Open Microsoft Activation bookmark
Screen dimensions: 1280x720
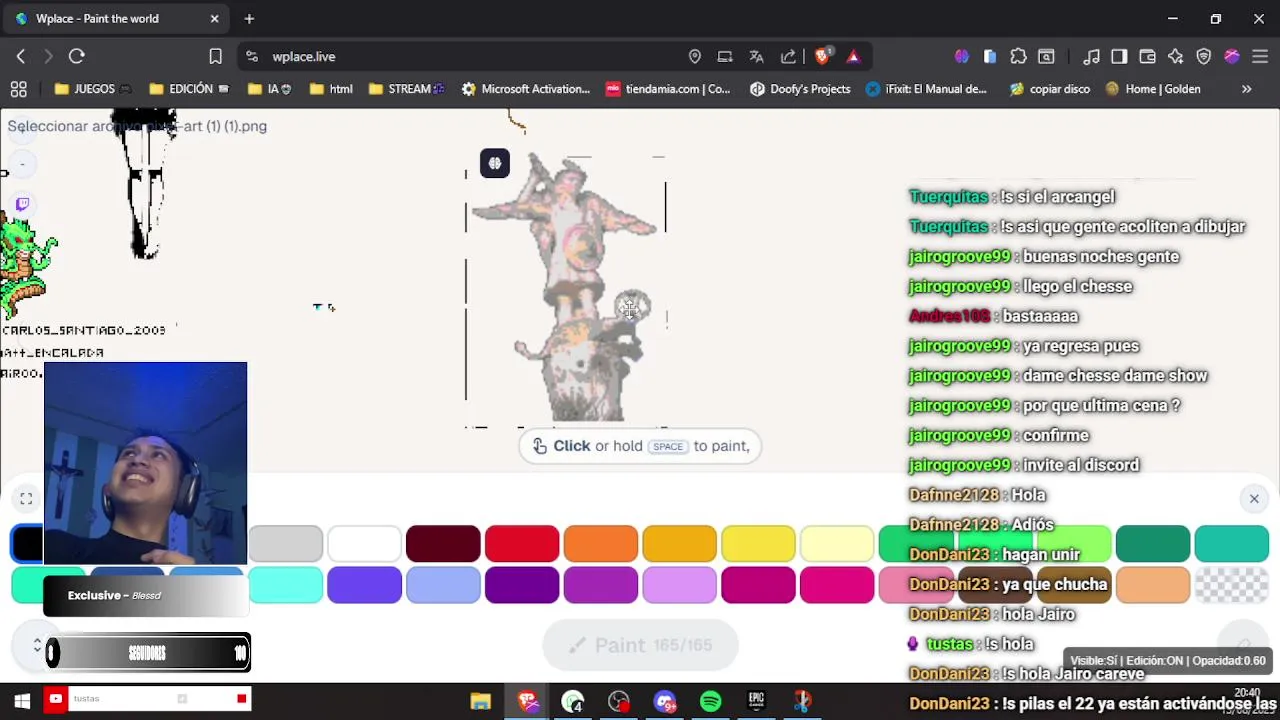526,89
